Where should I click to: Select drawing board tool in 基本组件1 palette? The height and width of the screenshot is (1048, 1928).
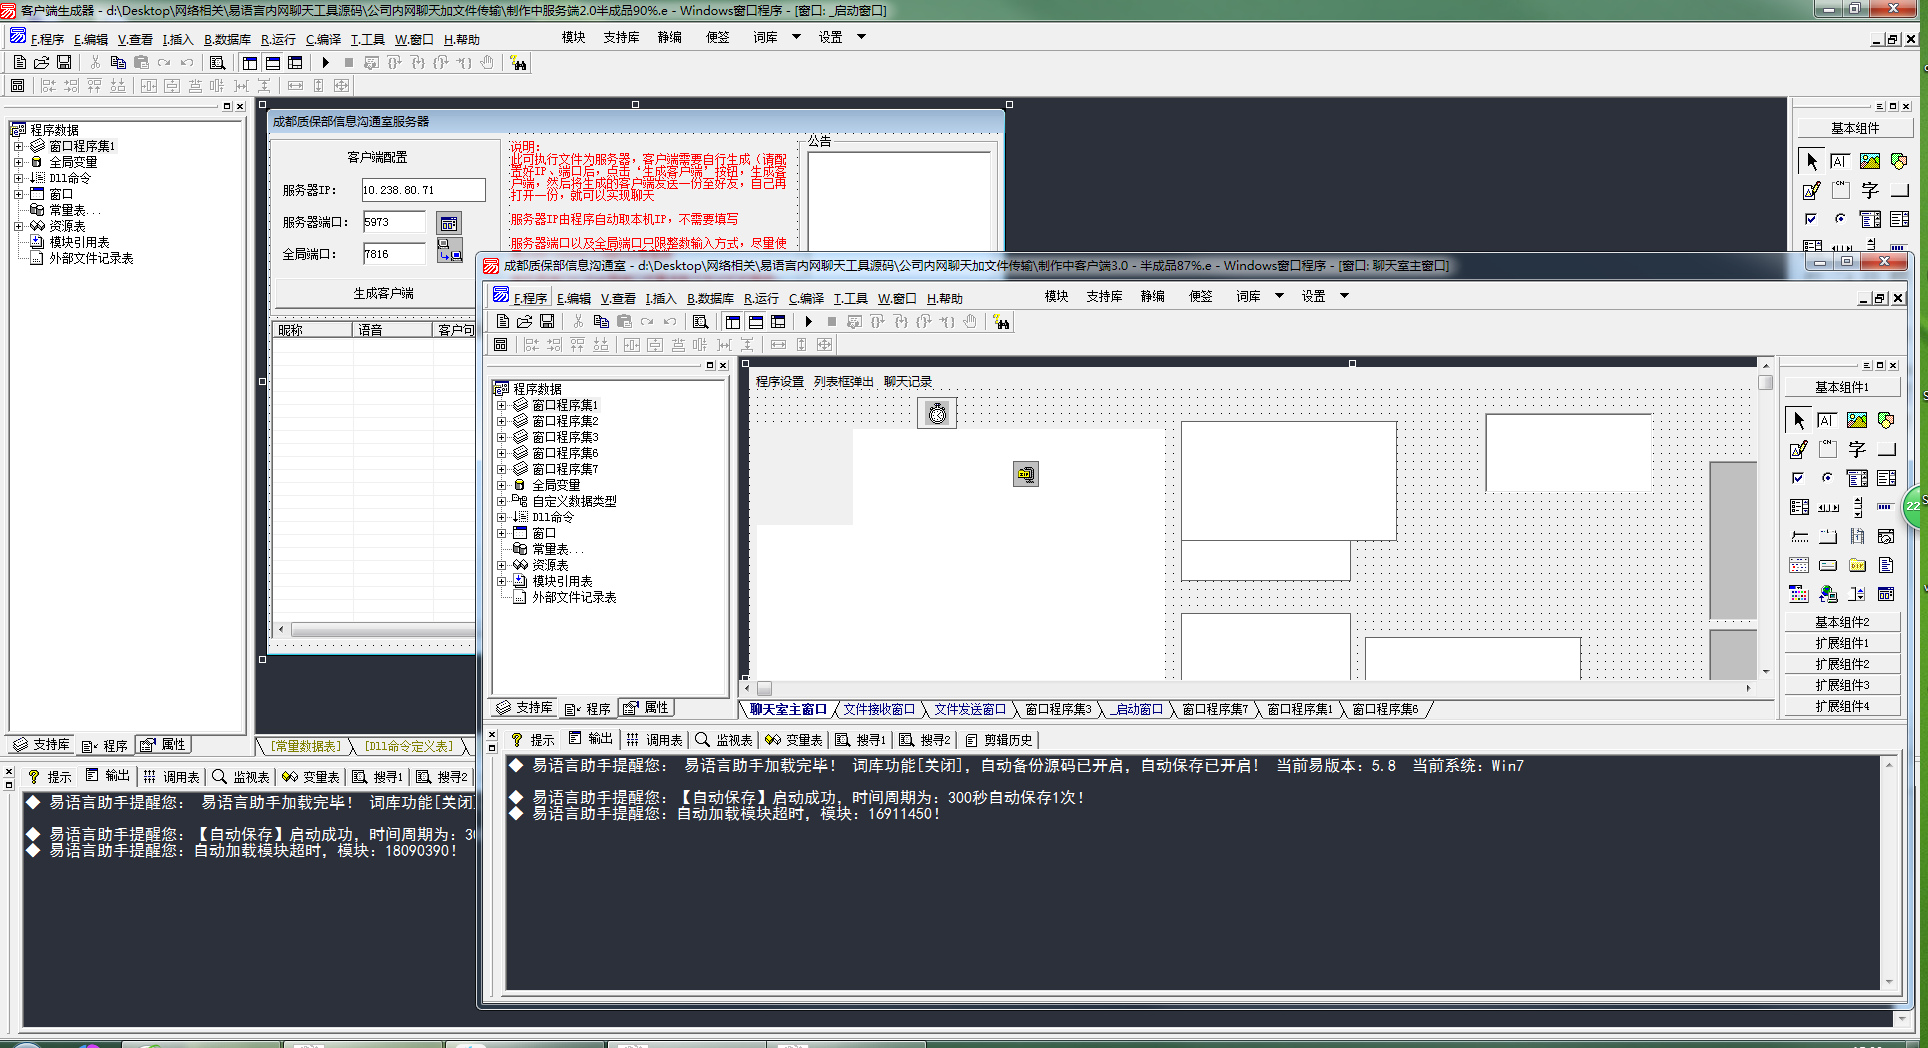1799,449
